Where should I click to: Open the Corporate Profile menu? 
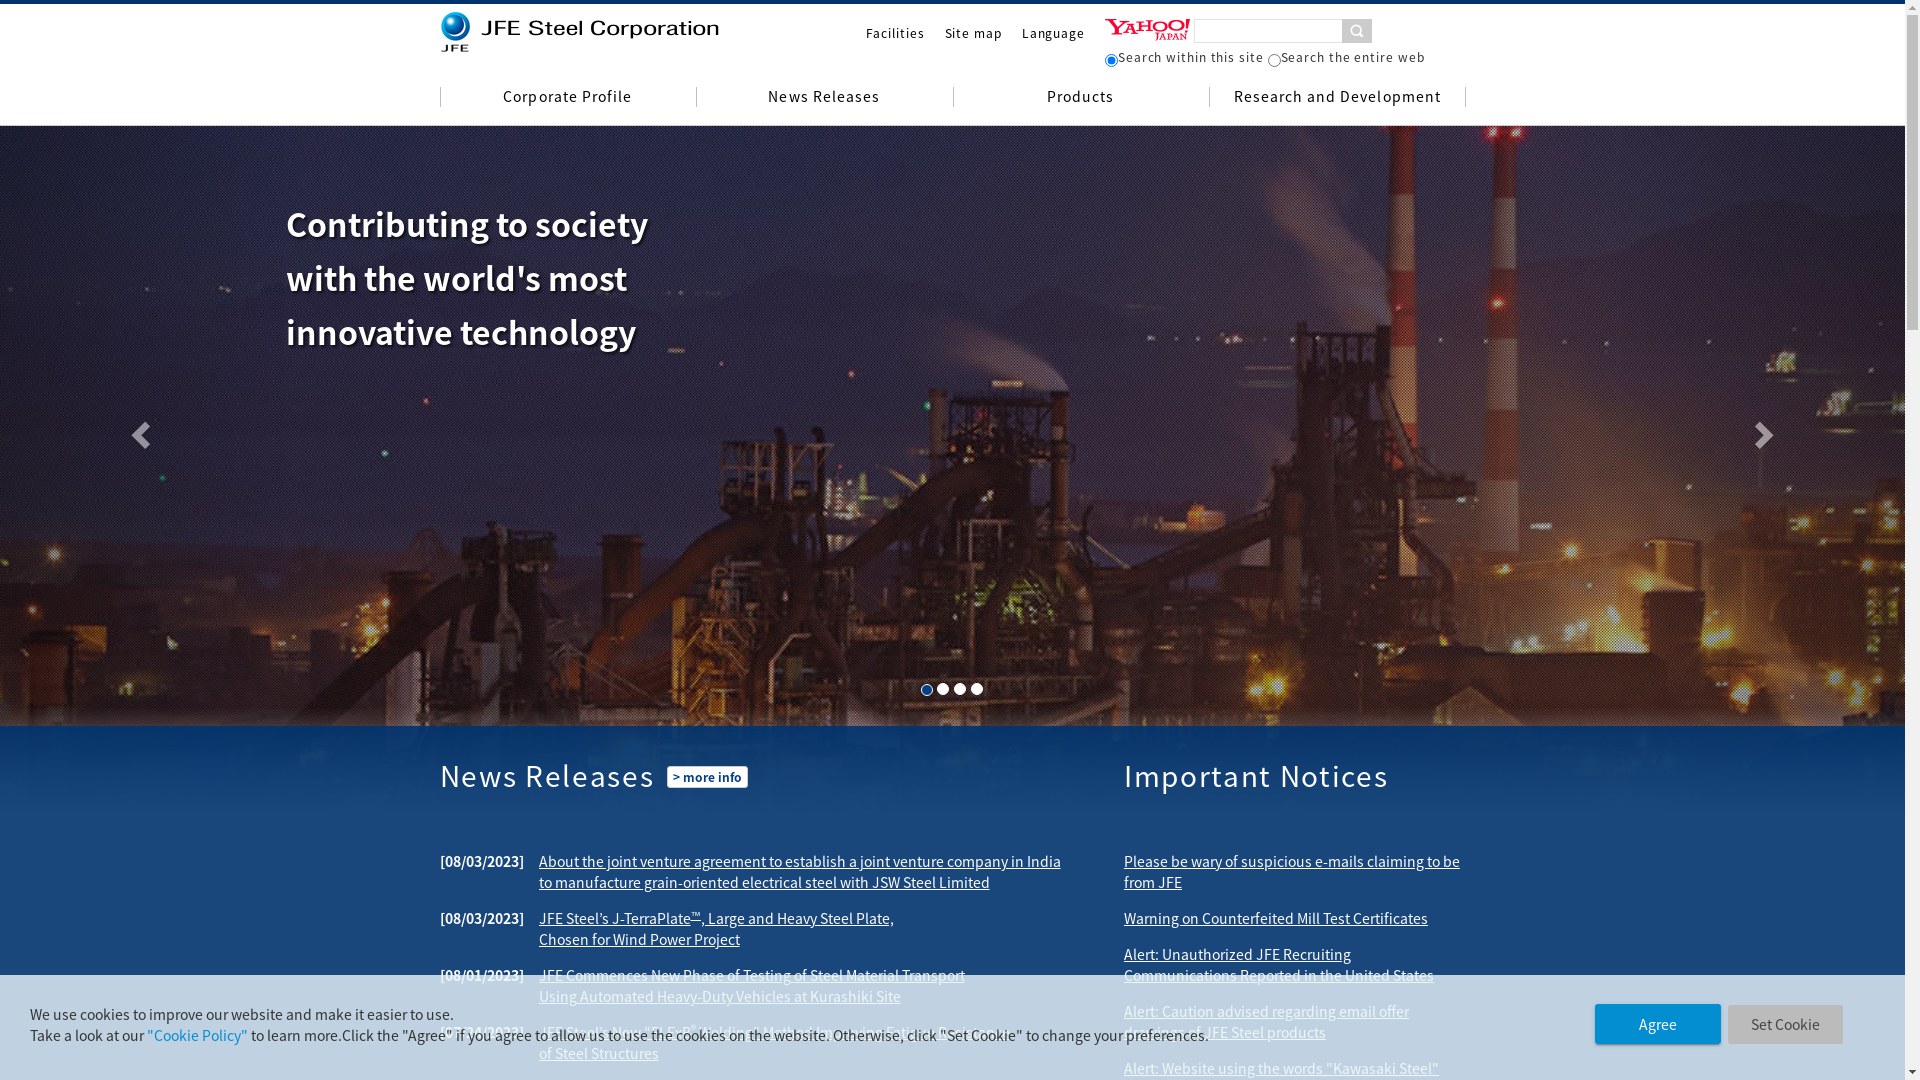[x=568, y=97]
